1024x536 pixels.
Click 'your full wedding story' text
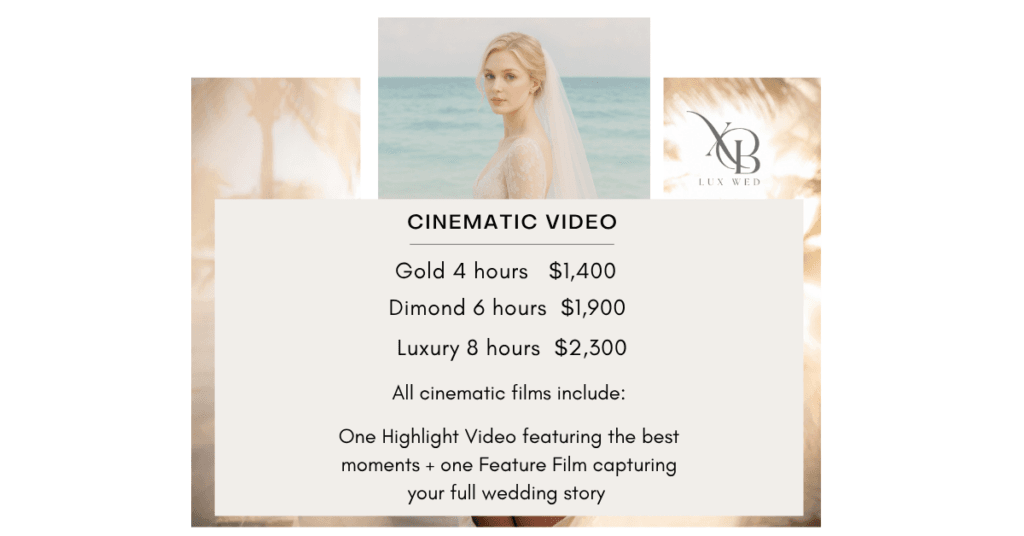506,493
